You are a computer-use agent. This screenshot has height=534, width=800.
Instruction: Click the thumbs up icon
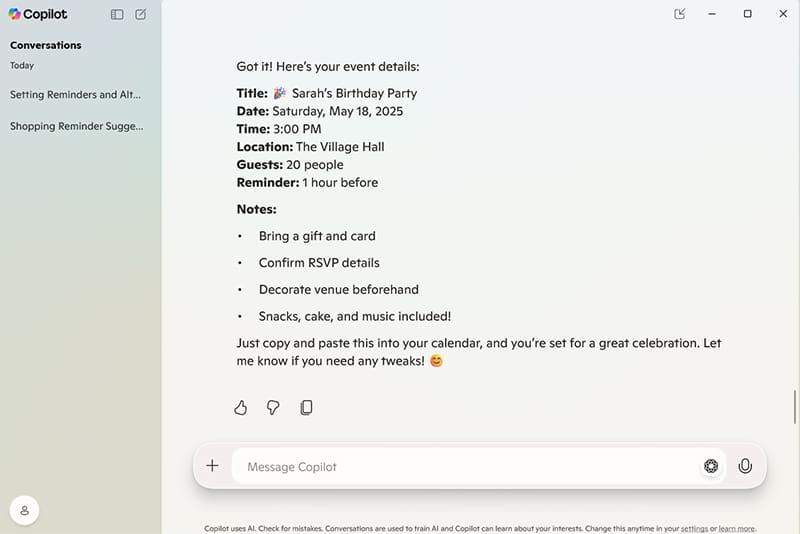click(x=240, y=407)
